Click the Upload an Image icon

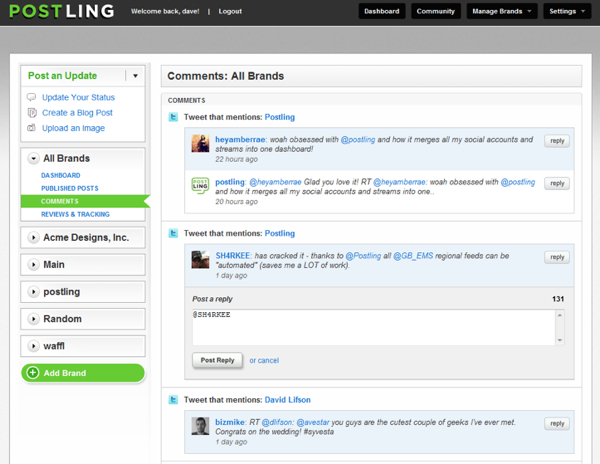32,128
